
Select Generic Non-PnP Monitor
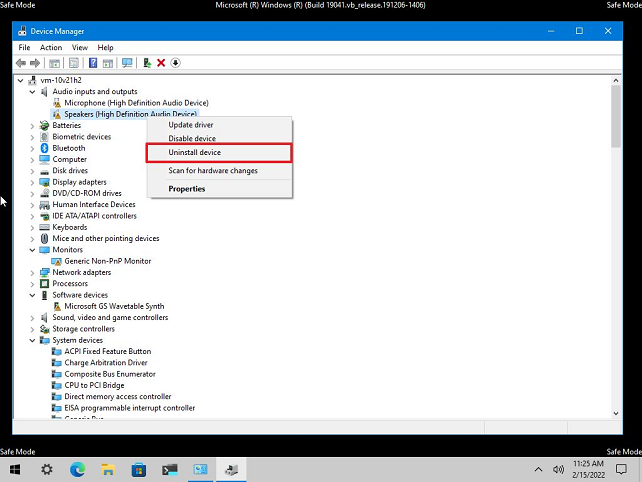(x=108, y=261)
